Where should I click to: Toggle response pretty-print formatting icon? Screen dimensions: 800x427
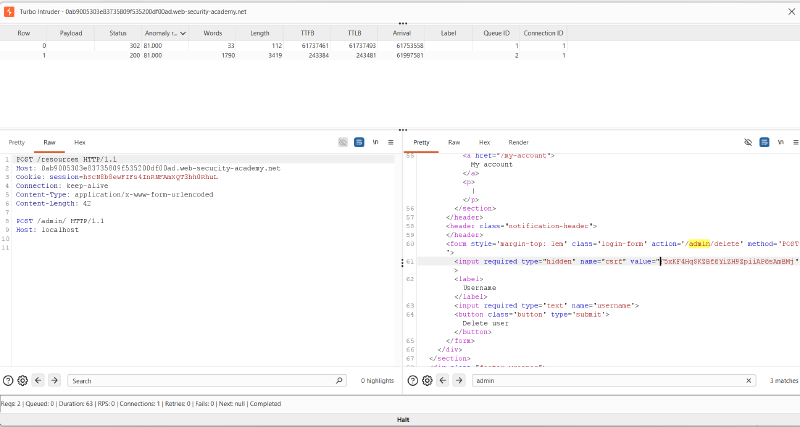coord(764,142)
